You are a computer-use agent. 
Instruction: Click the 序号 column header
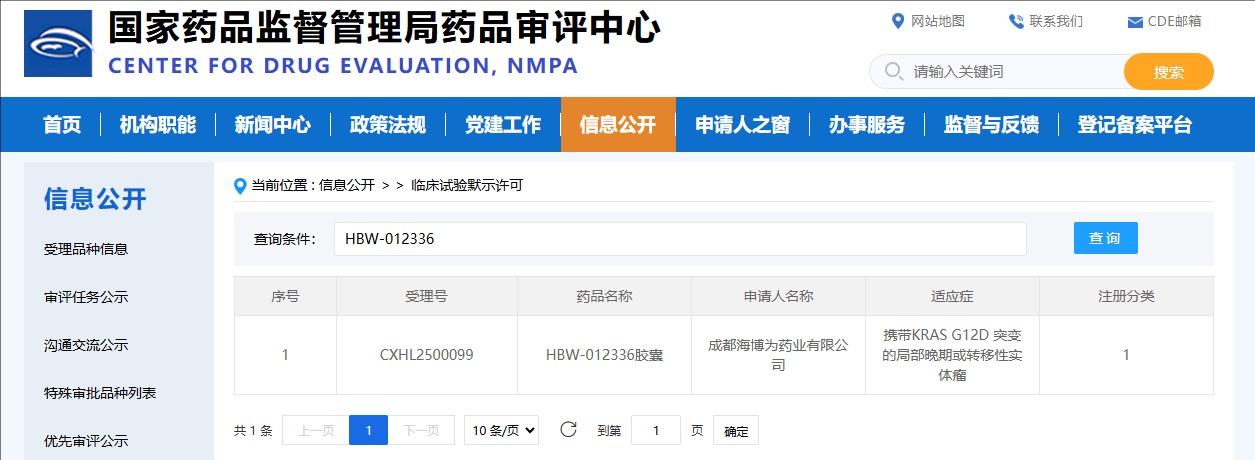coord(285,297)
